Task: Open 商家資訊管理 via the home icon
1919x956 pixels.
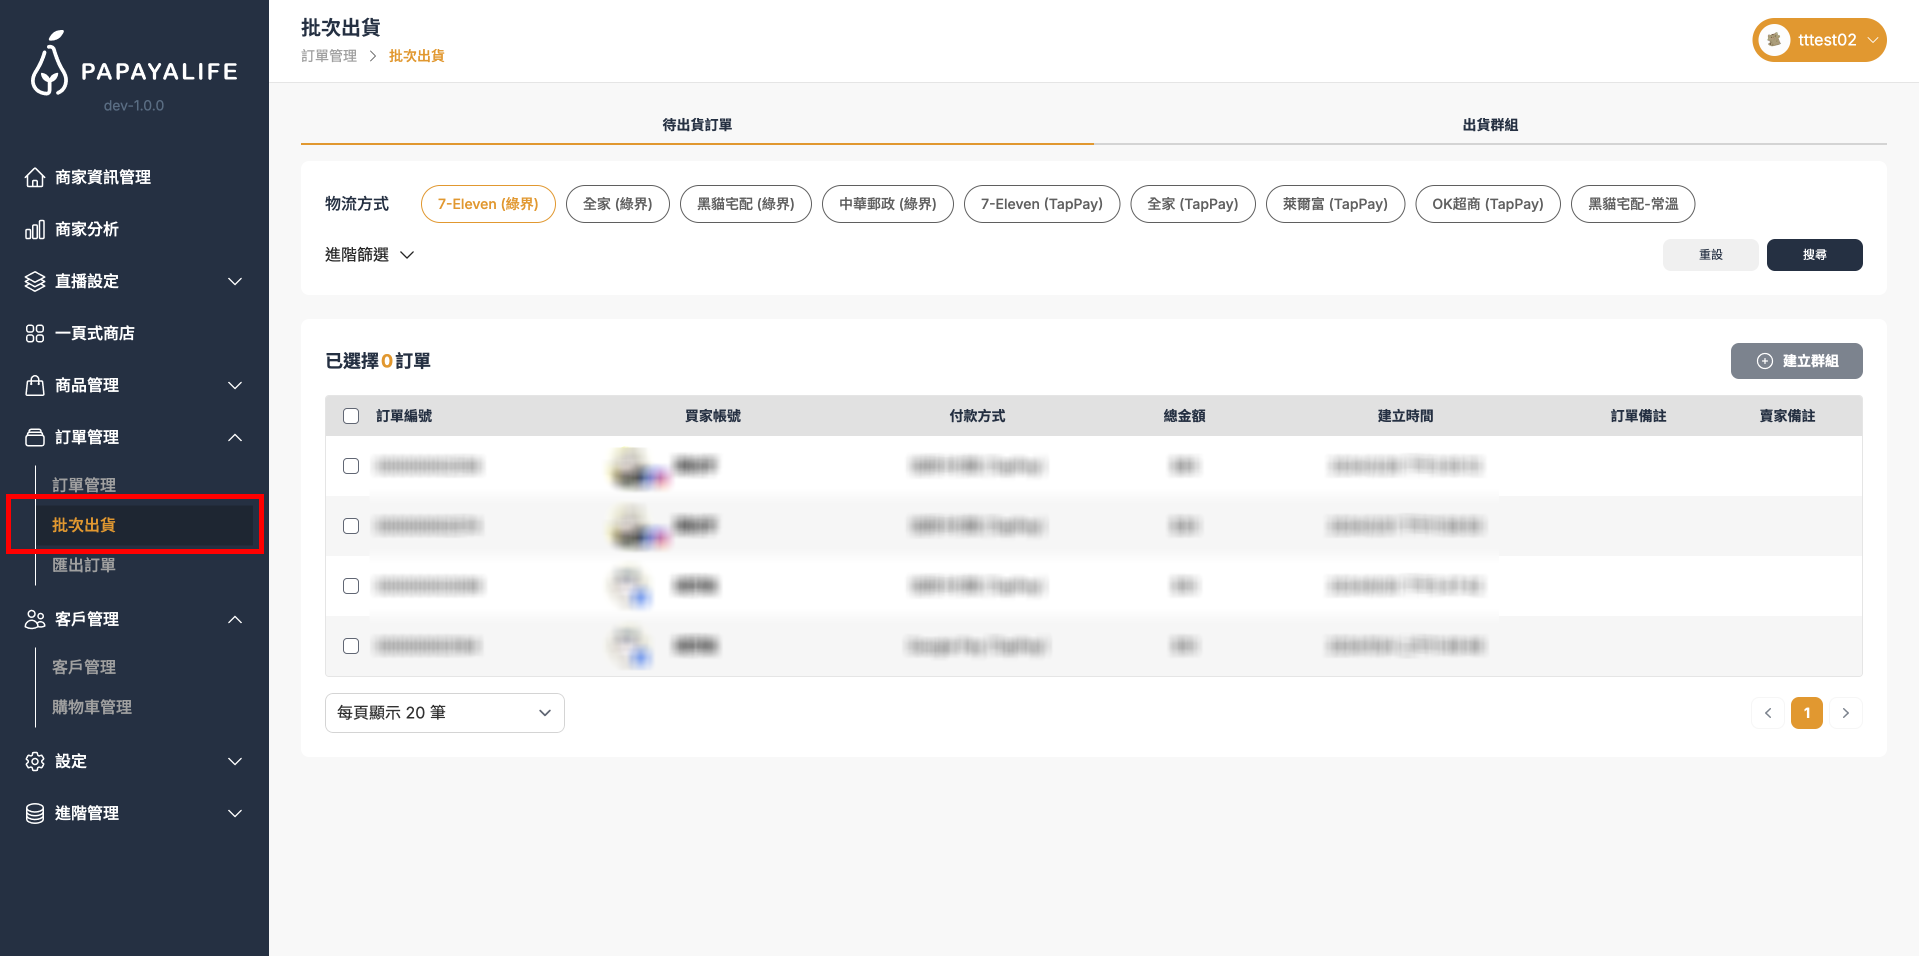Action: 35,177
